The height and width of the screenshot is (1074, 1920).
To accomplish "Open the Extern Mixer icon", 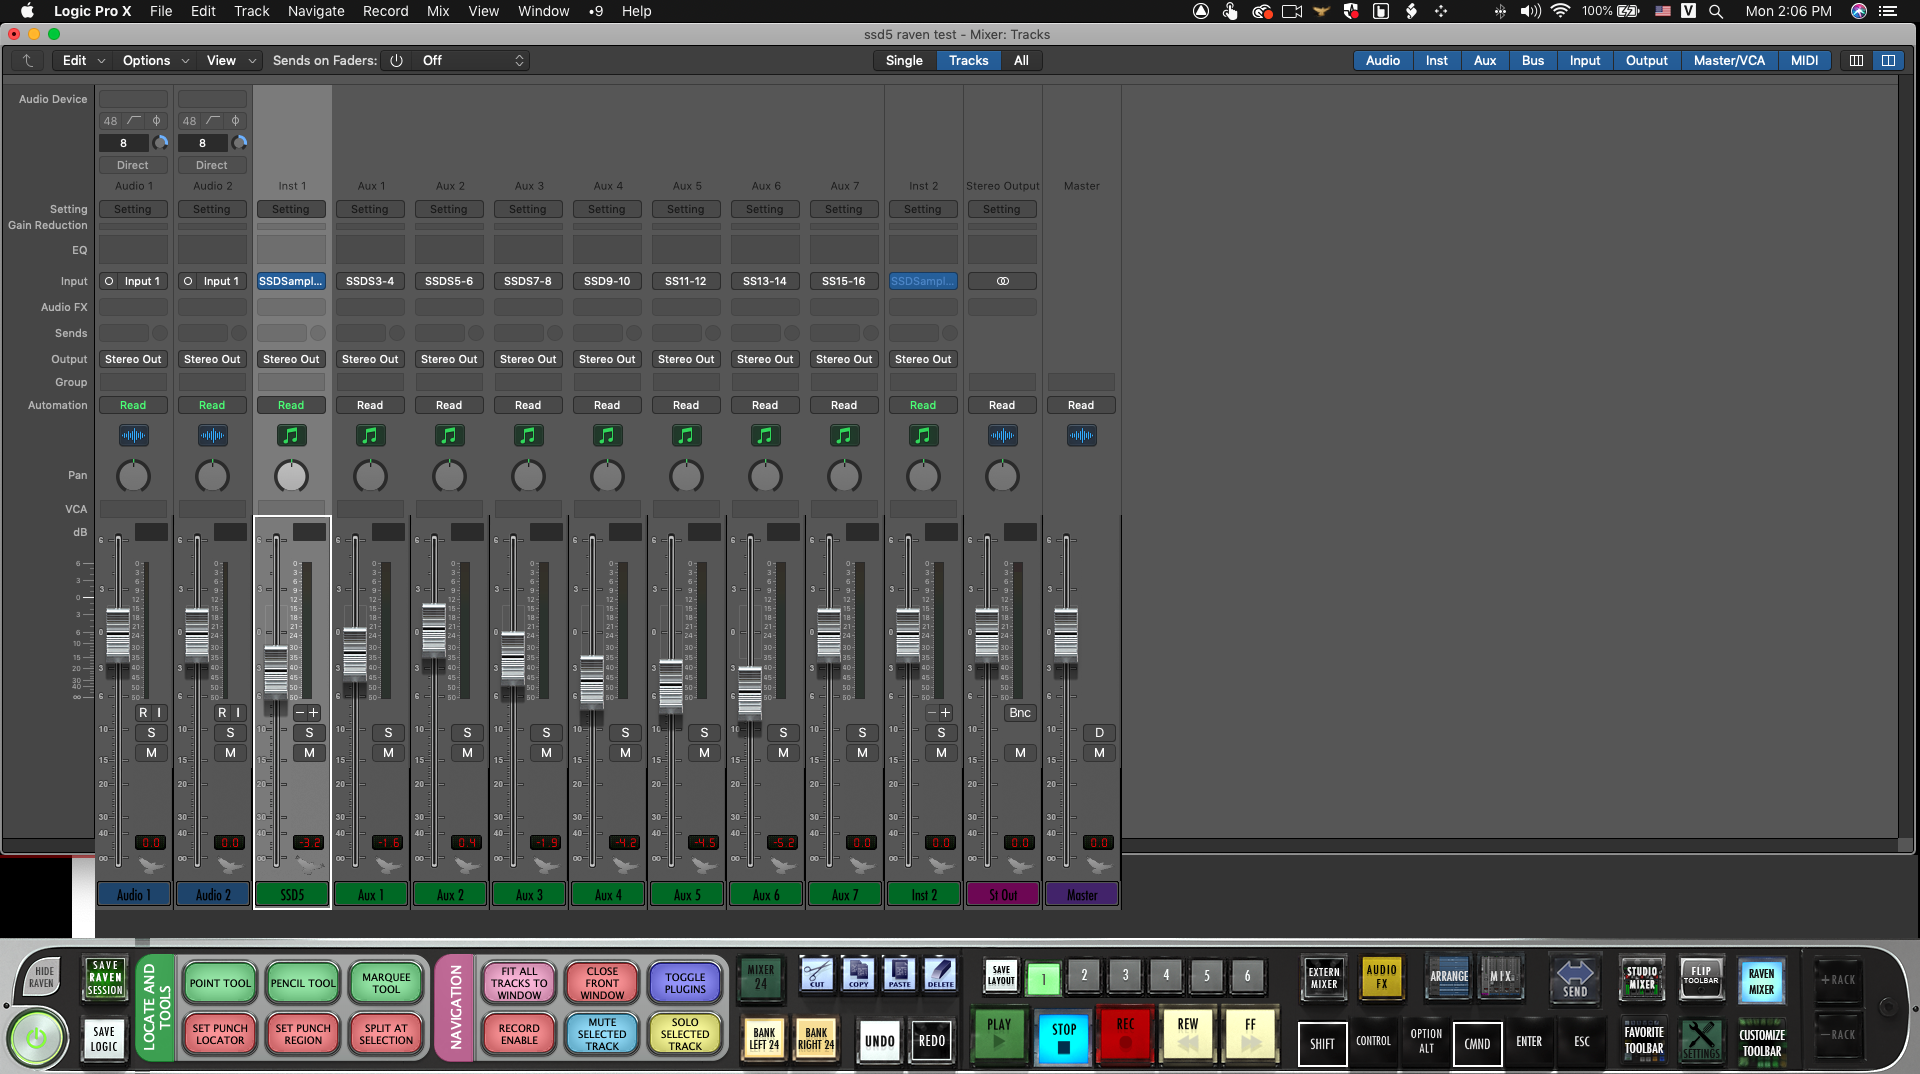I will [x=1324, y=977].
